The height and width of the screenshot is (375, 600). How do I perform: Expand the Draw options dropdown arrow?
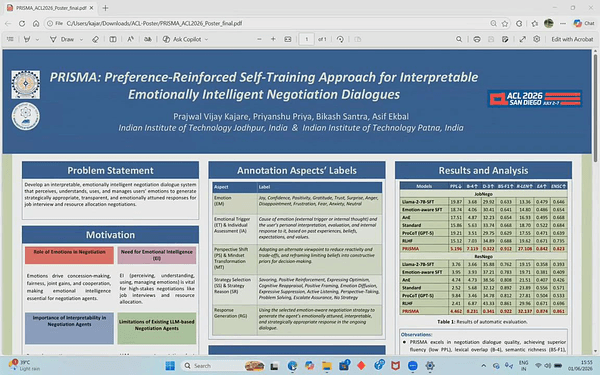point(81,39)
